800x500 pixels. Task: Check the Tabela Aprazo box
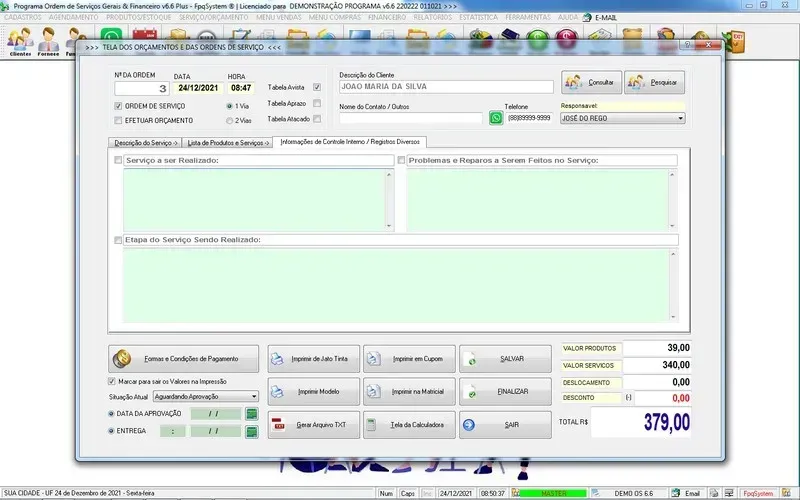317,103
